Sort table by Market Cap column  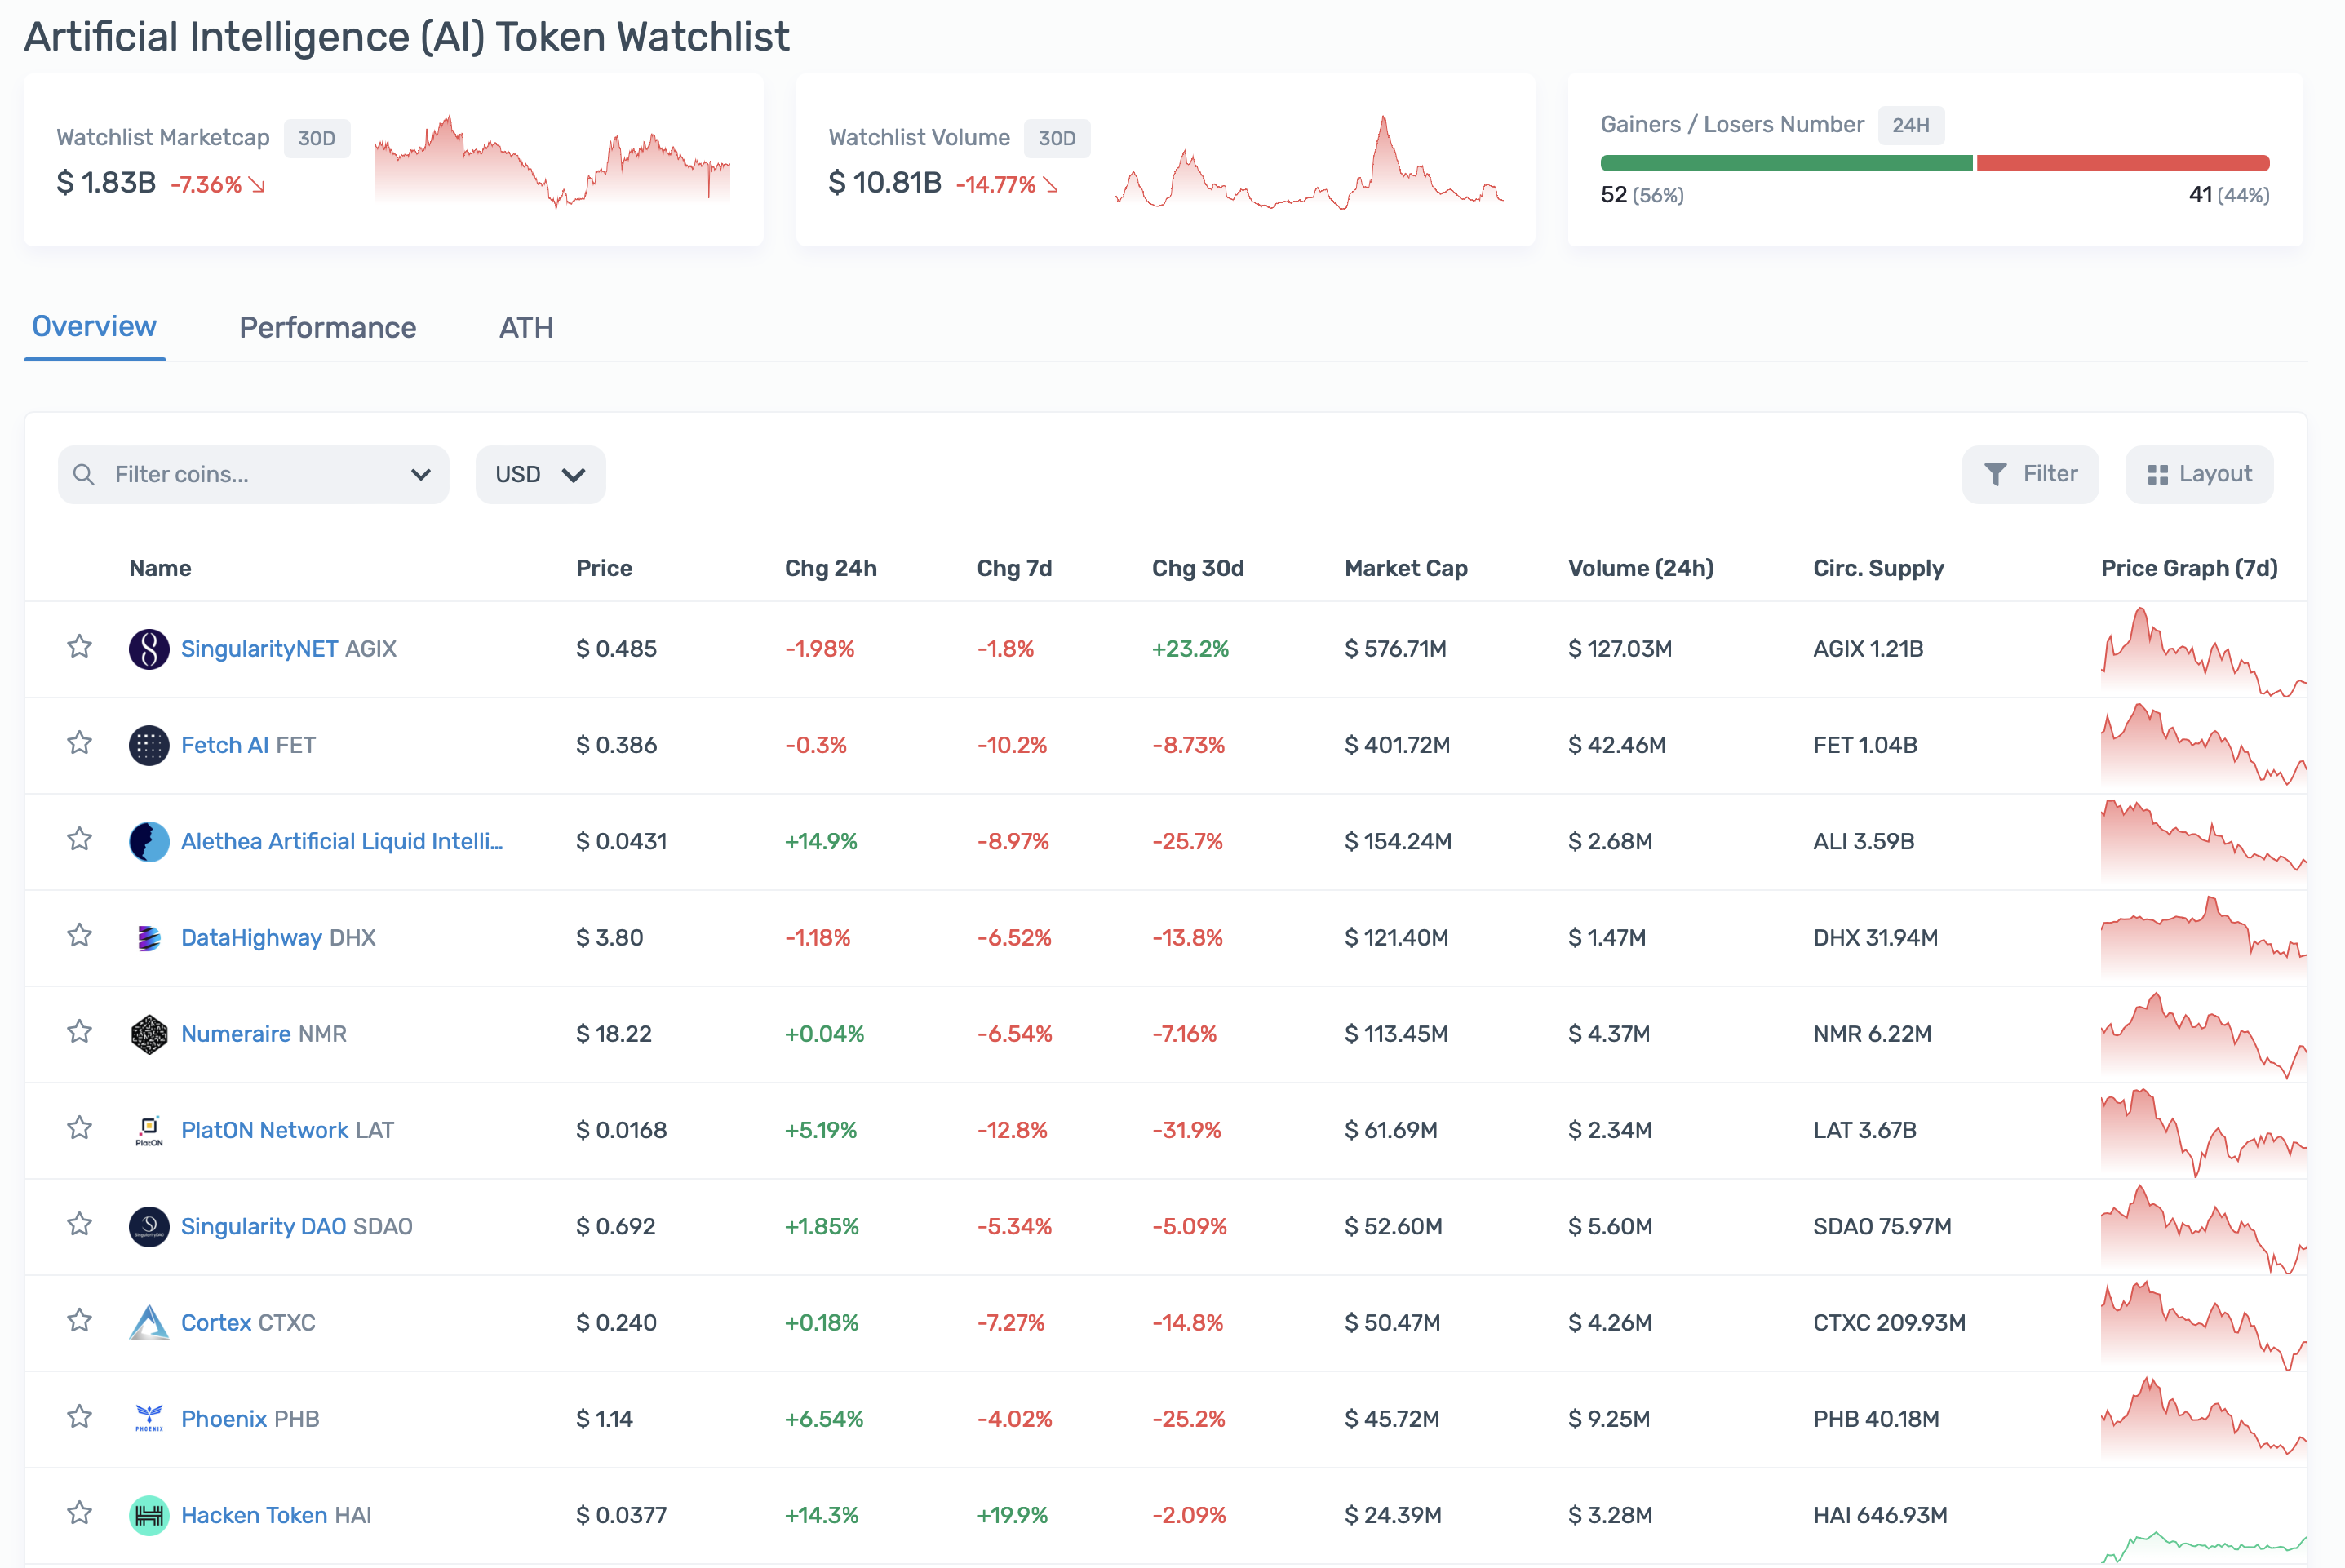[1406, 568]
